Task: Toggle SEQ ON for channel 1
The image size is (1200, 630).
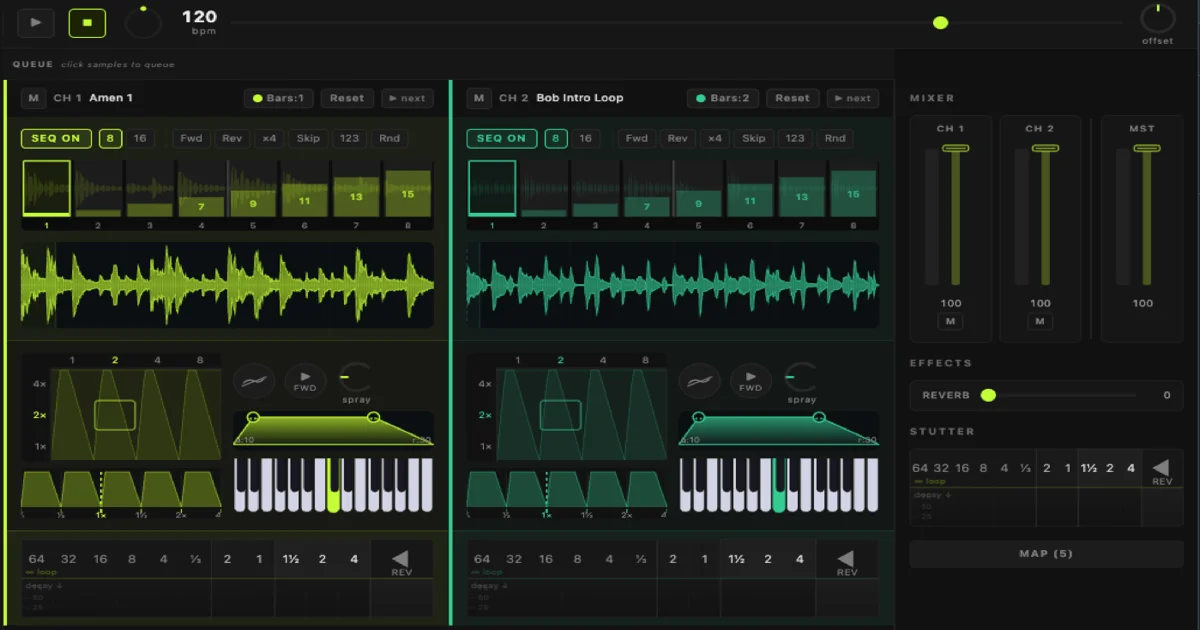Action: tap(55, 138)
